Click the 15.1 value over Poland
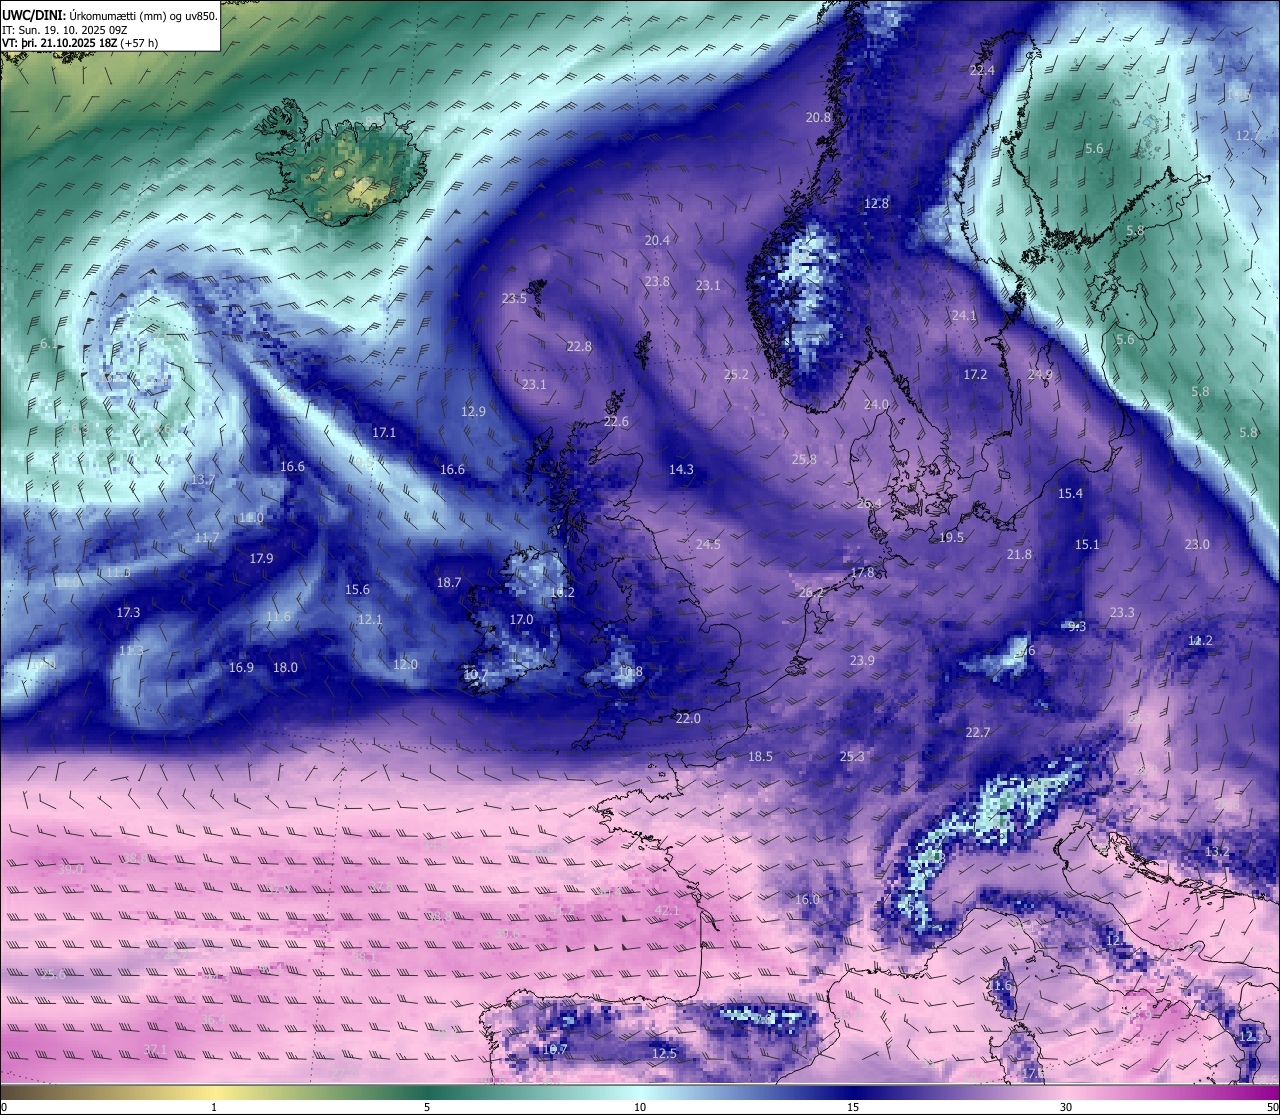Viewport: 1280px width, 1115px height. 1087,545
